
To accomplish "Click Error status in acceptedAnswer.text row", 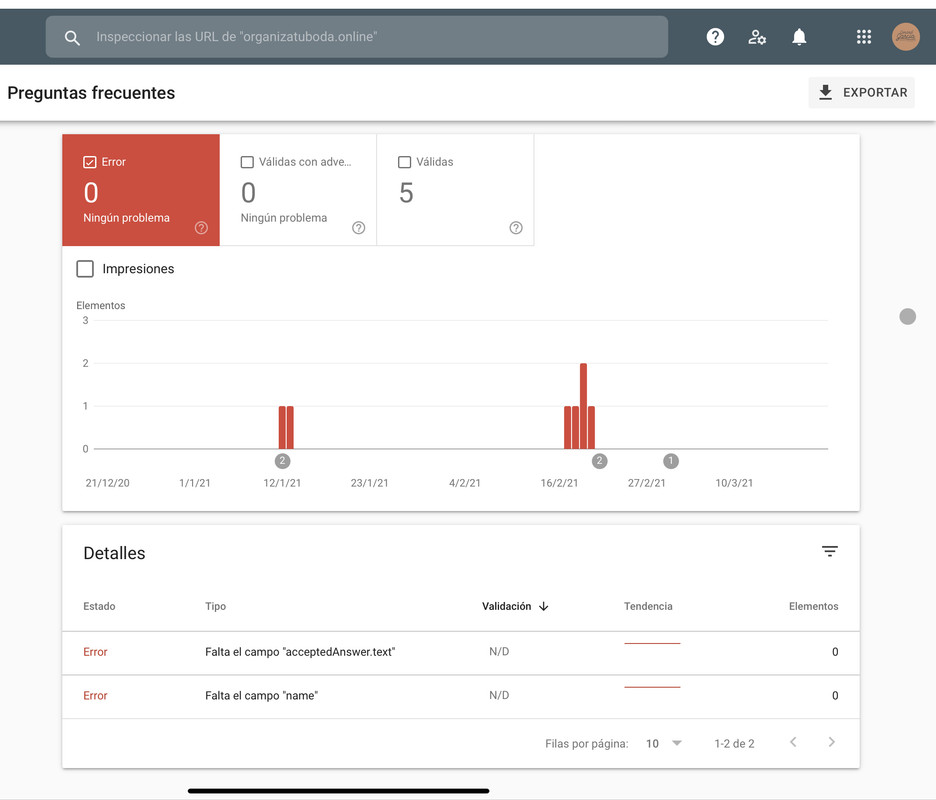I will pos(95,652).
